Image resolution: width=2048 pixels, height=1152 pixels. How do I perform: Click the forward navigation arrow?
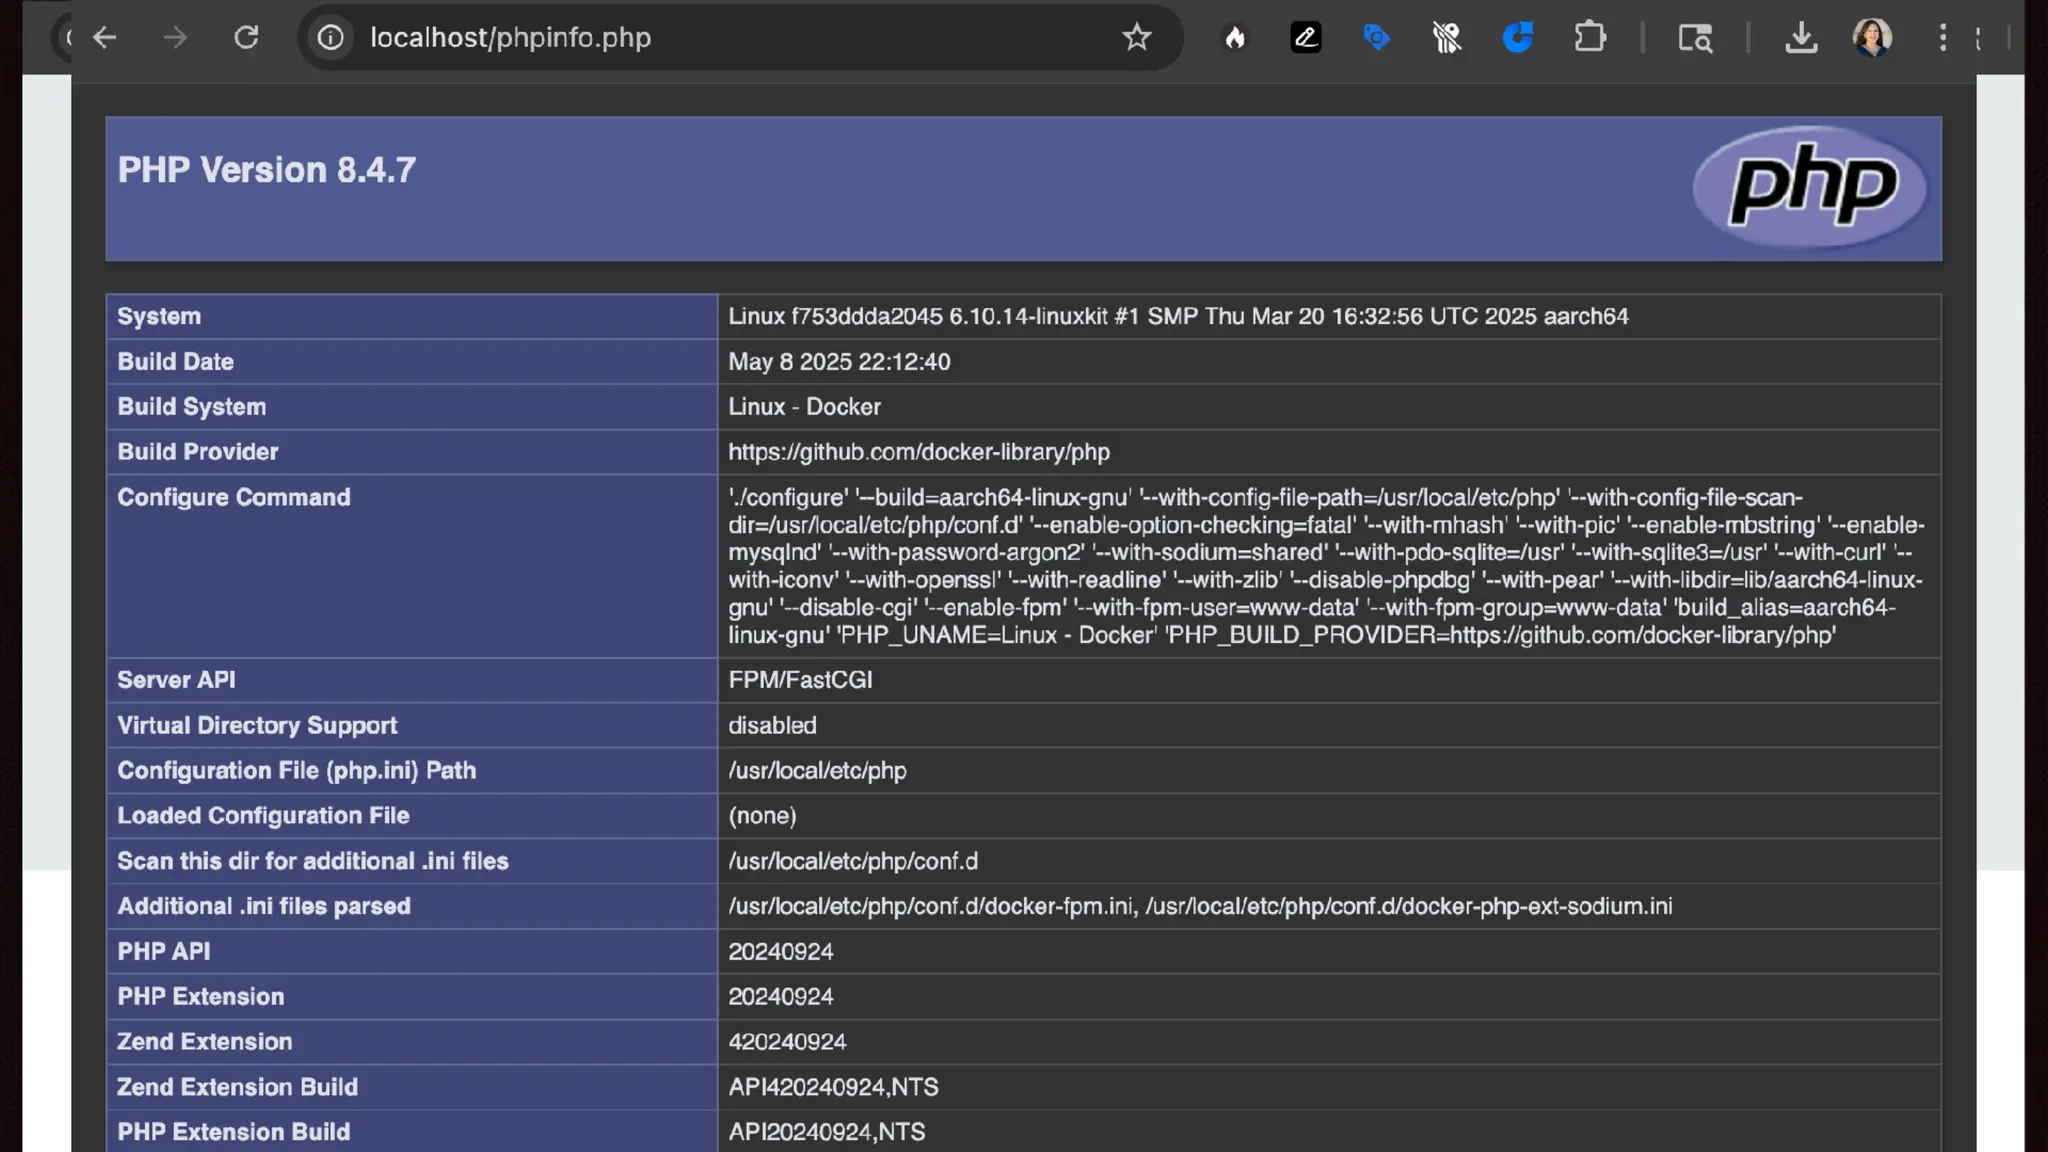(x=175, y=38)
